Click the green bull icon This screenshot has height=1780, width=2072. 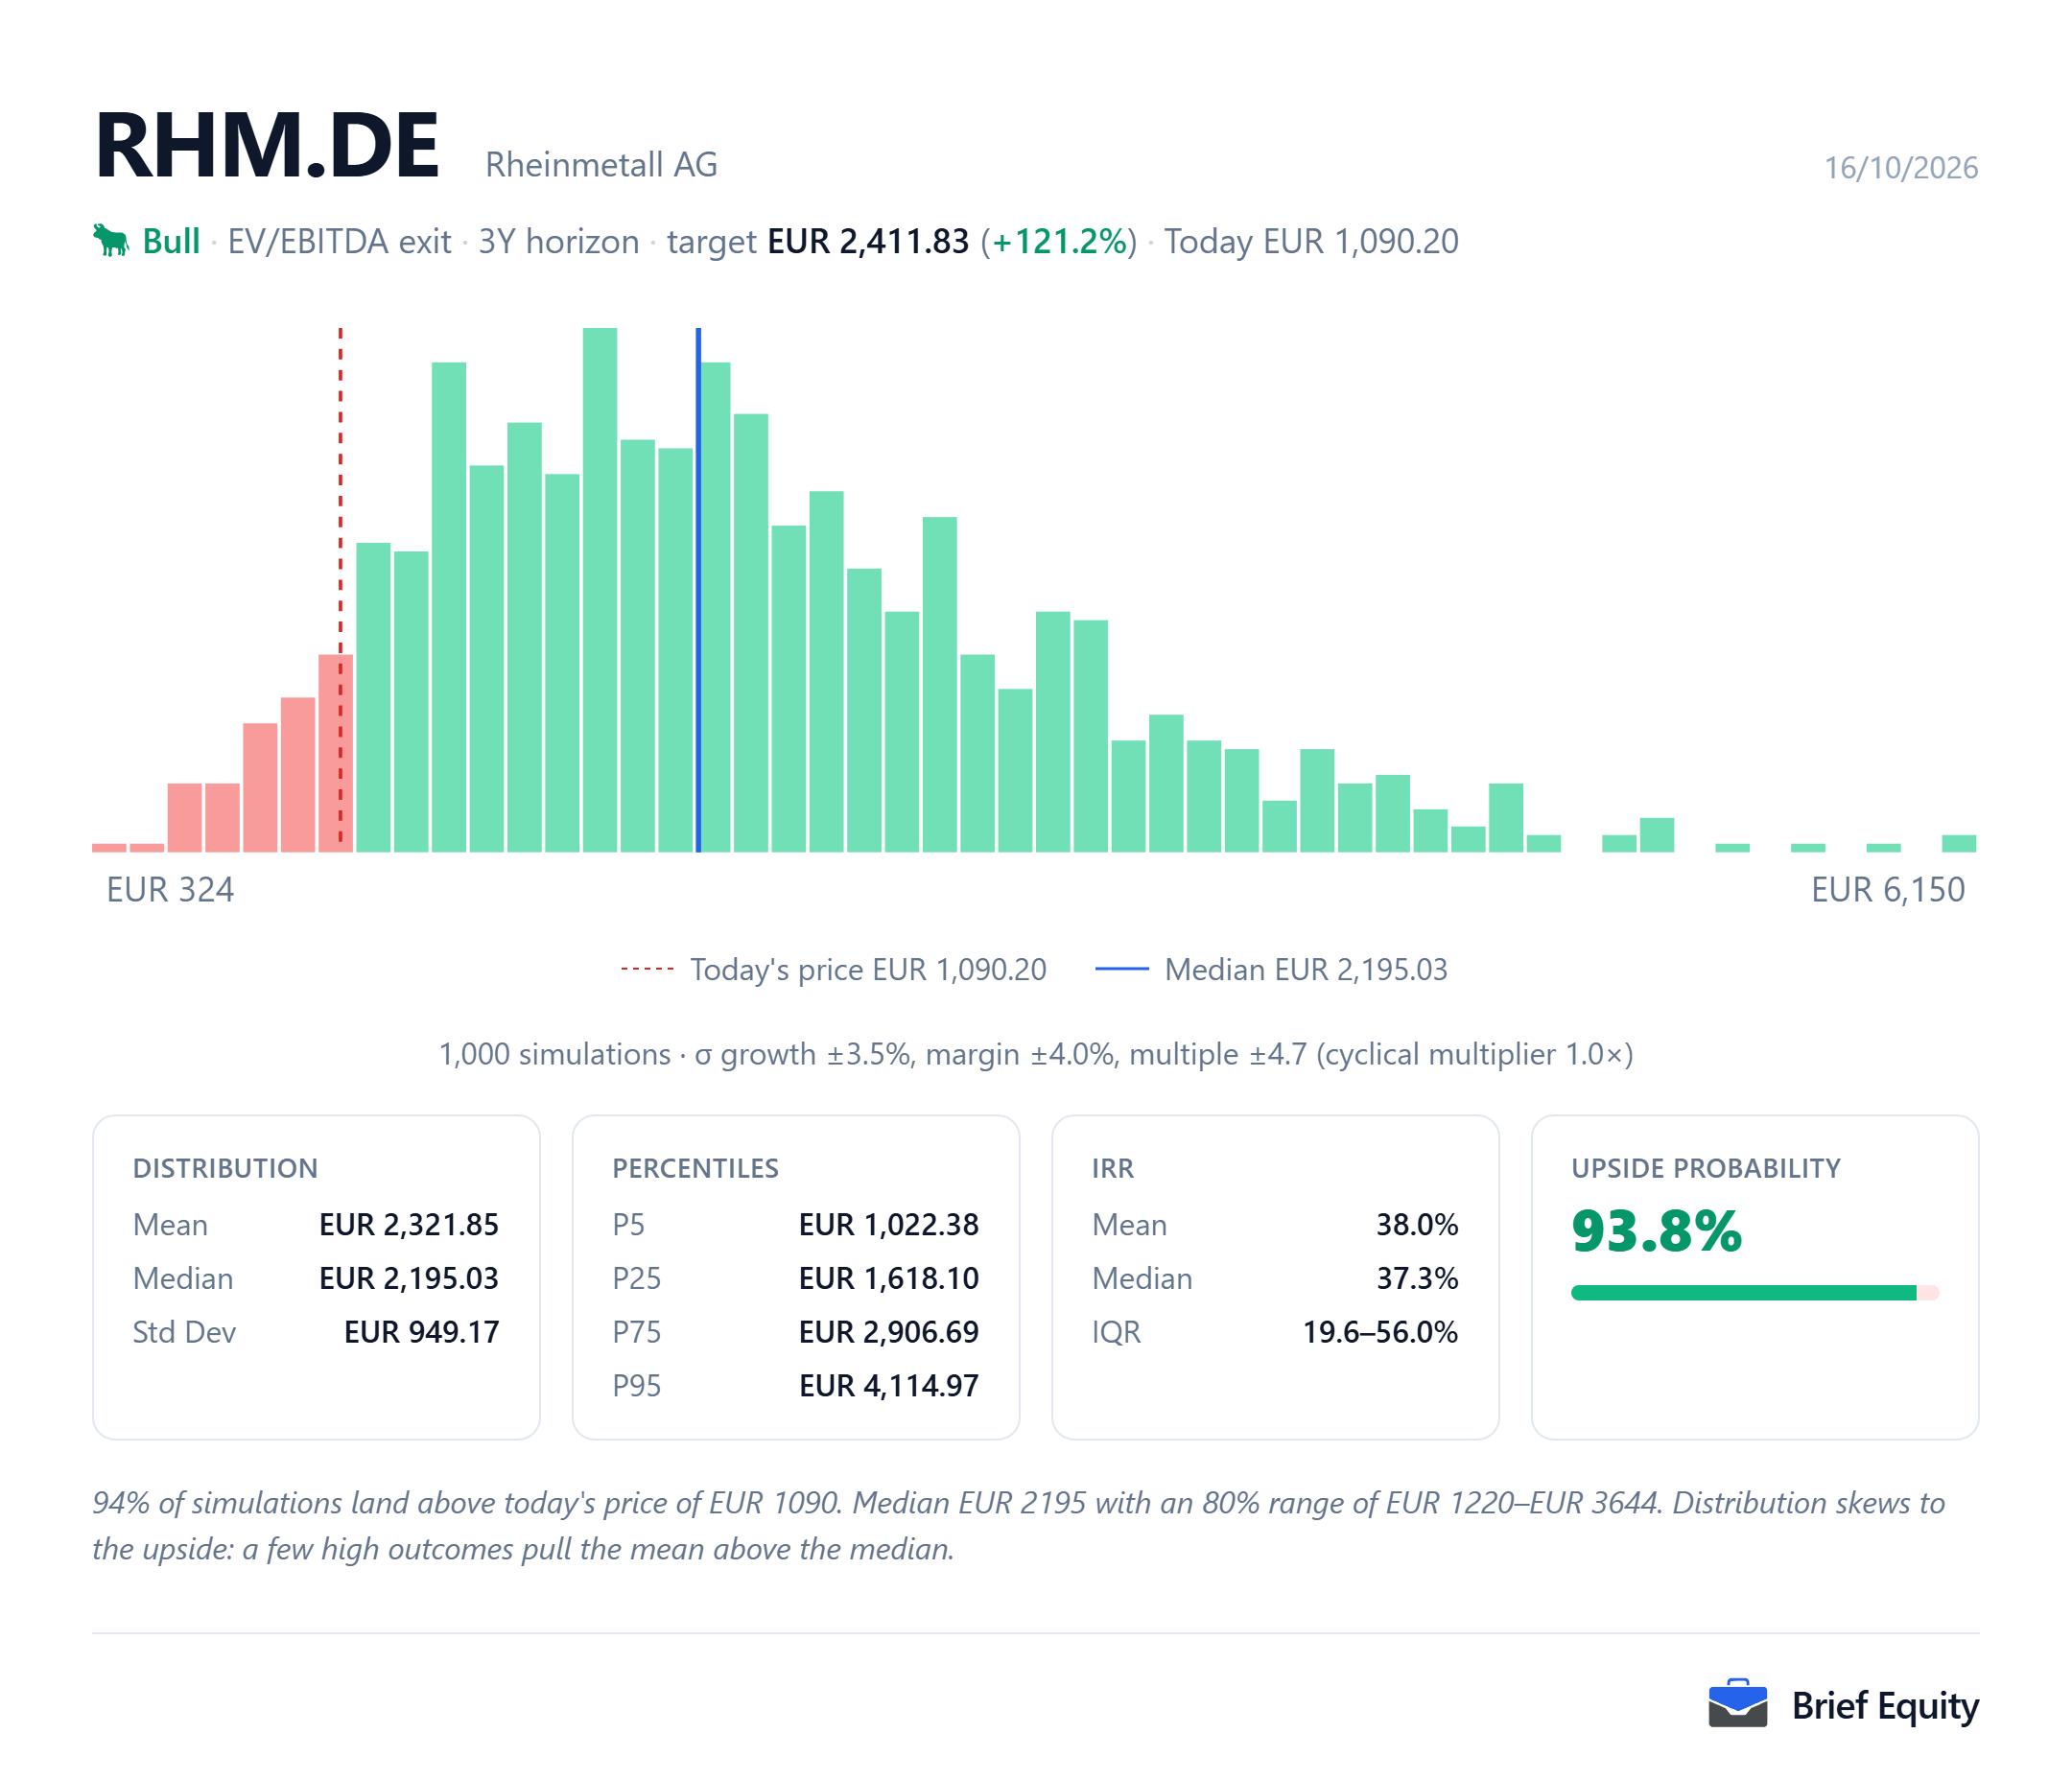click(x=111, y=241)
